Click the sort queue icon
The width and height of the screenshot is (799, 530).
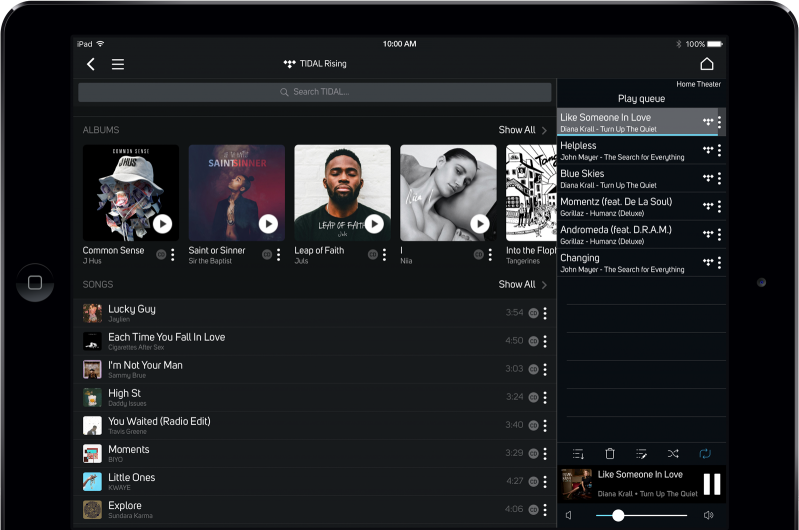coord(578,454)
